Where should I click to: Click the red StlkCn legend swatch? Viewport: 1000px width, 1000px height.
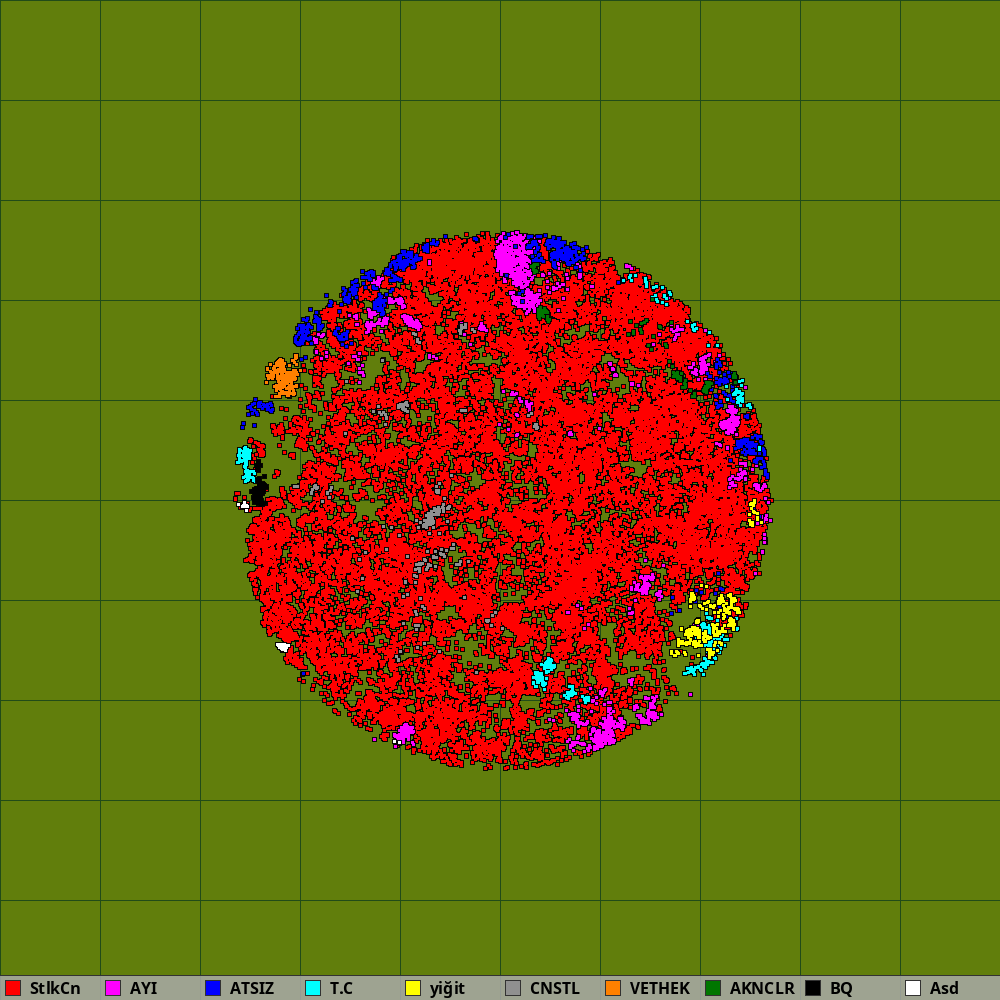click(x=13, y=988)
